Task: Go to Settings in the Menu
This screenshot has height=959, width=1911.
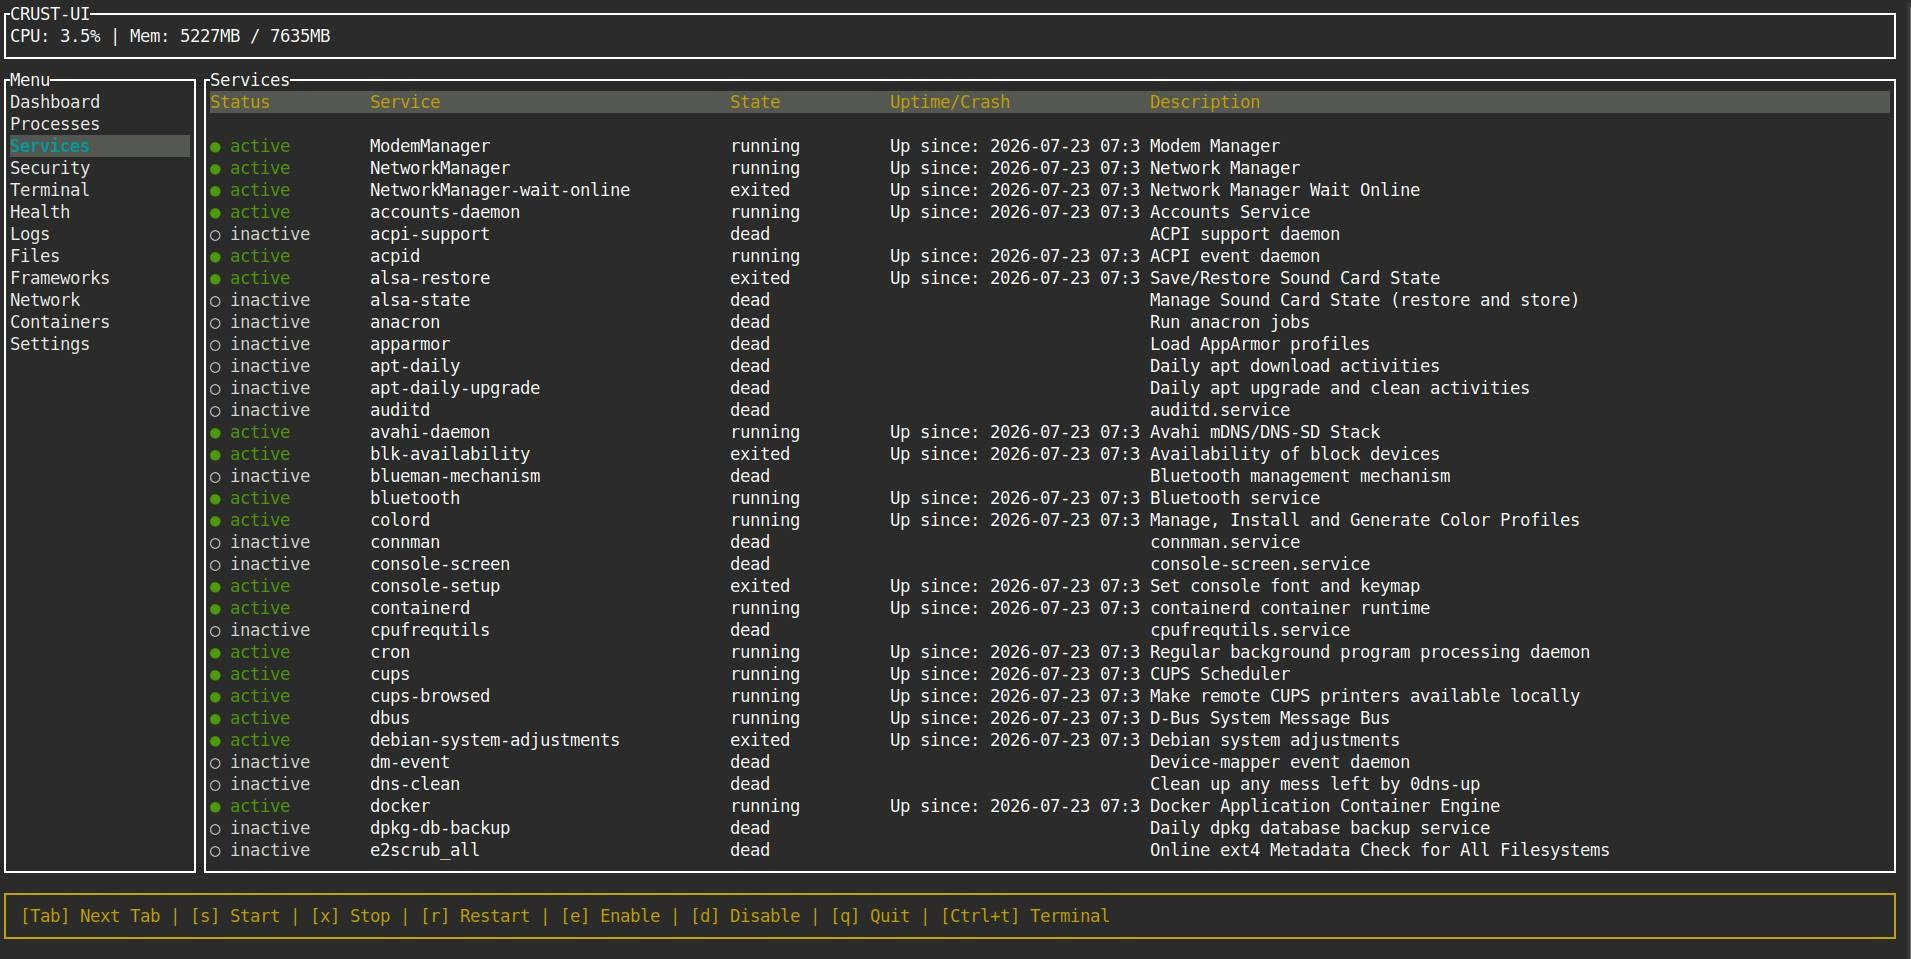Action: tap(50, 344)
